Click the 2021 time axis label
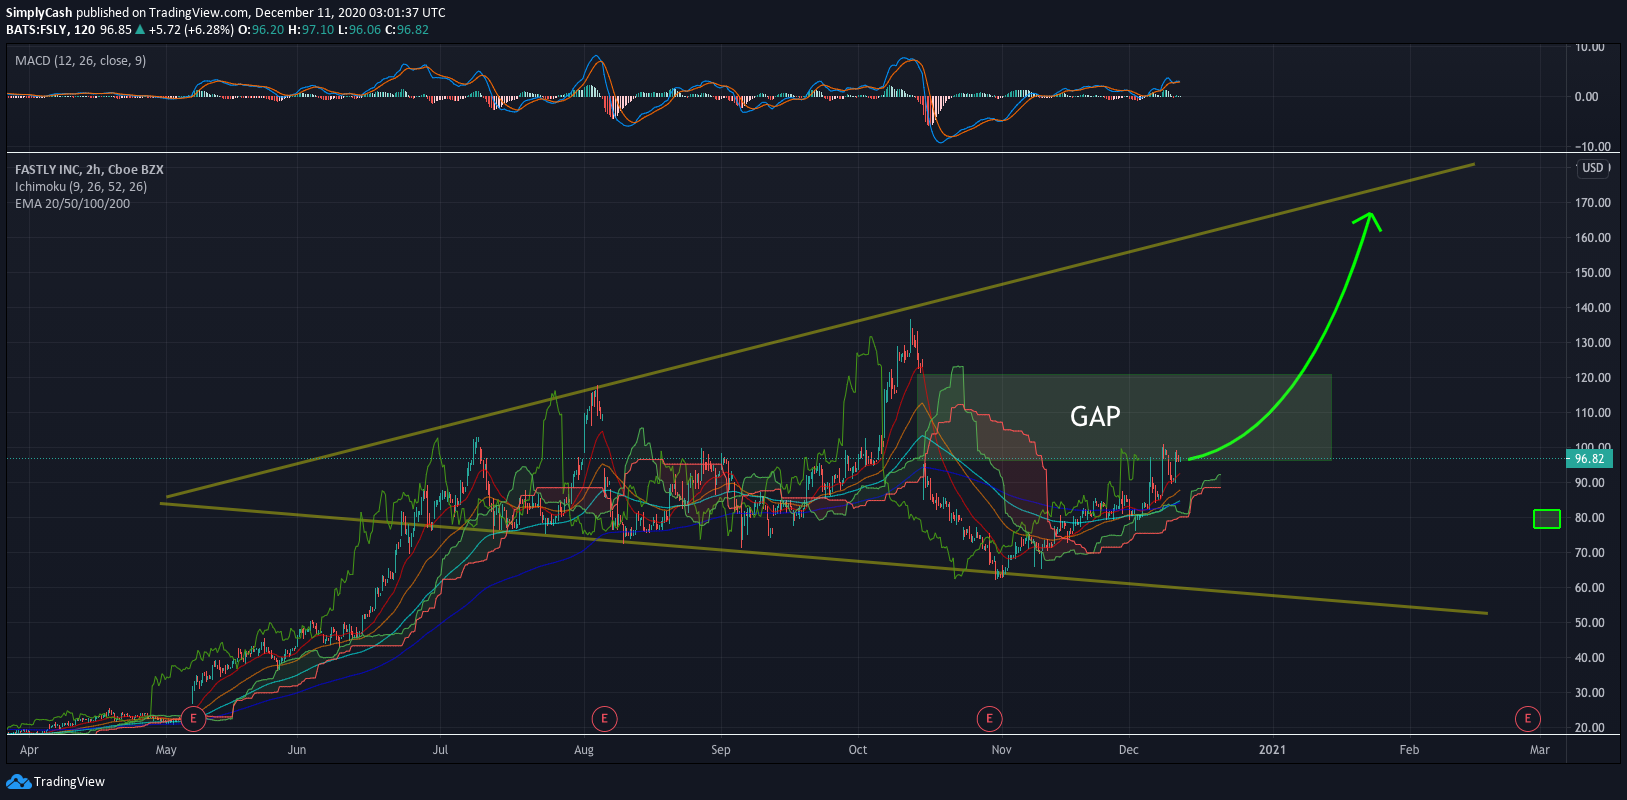Viewport: 1627px width, 800px height. (1272, 750)
